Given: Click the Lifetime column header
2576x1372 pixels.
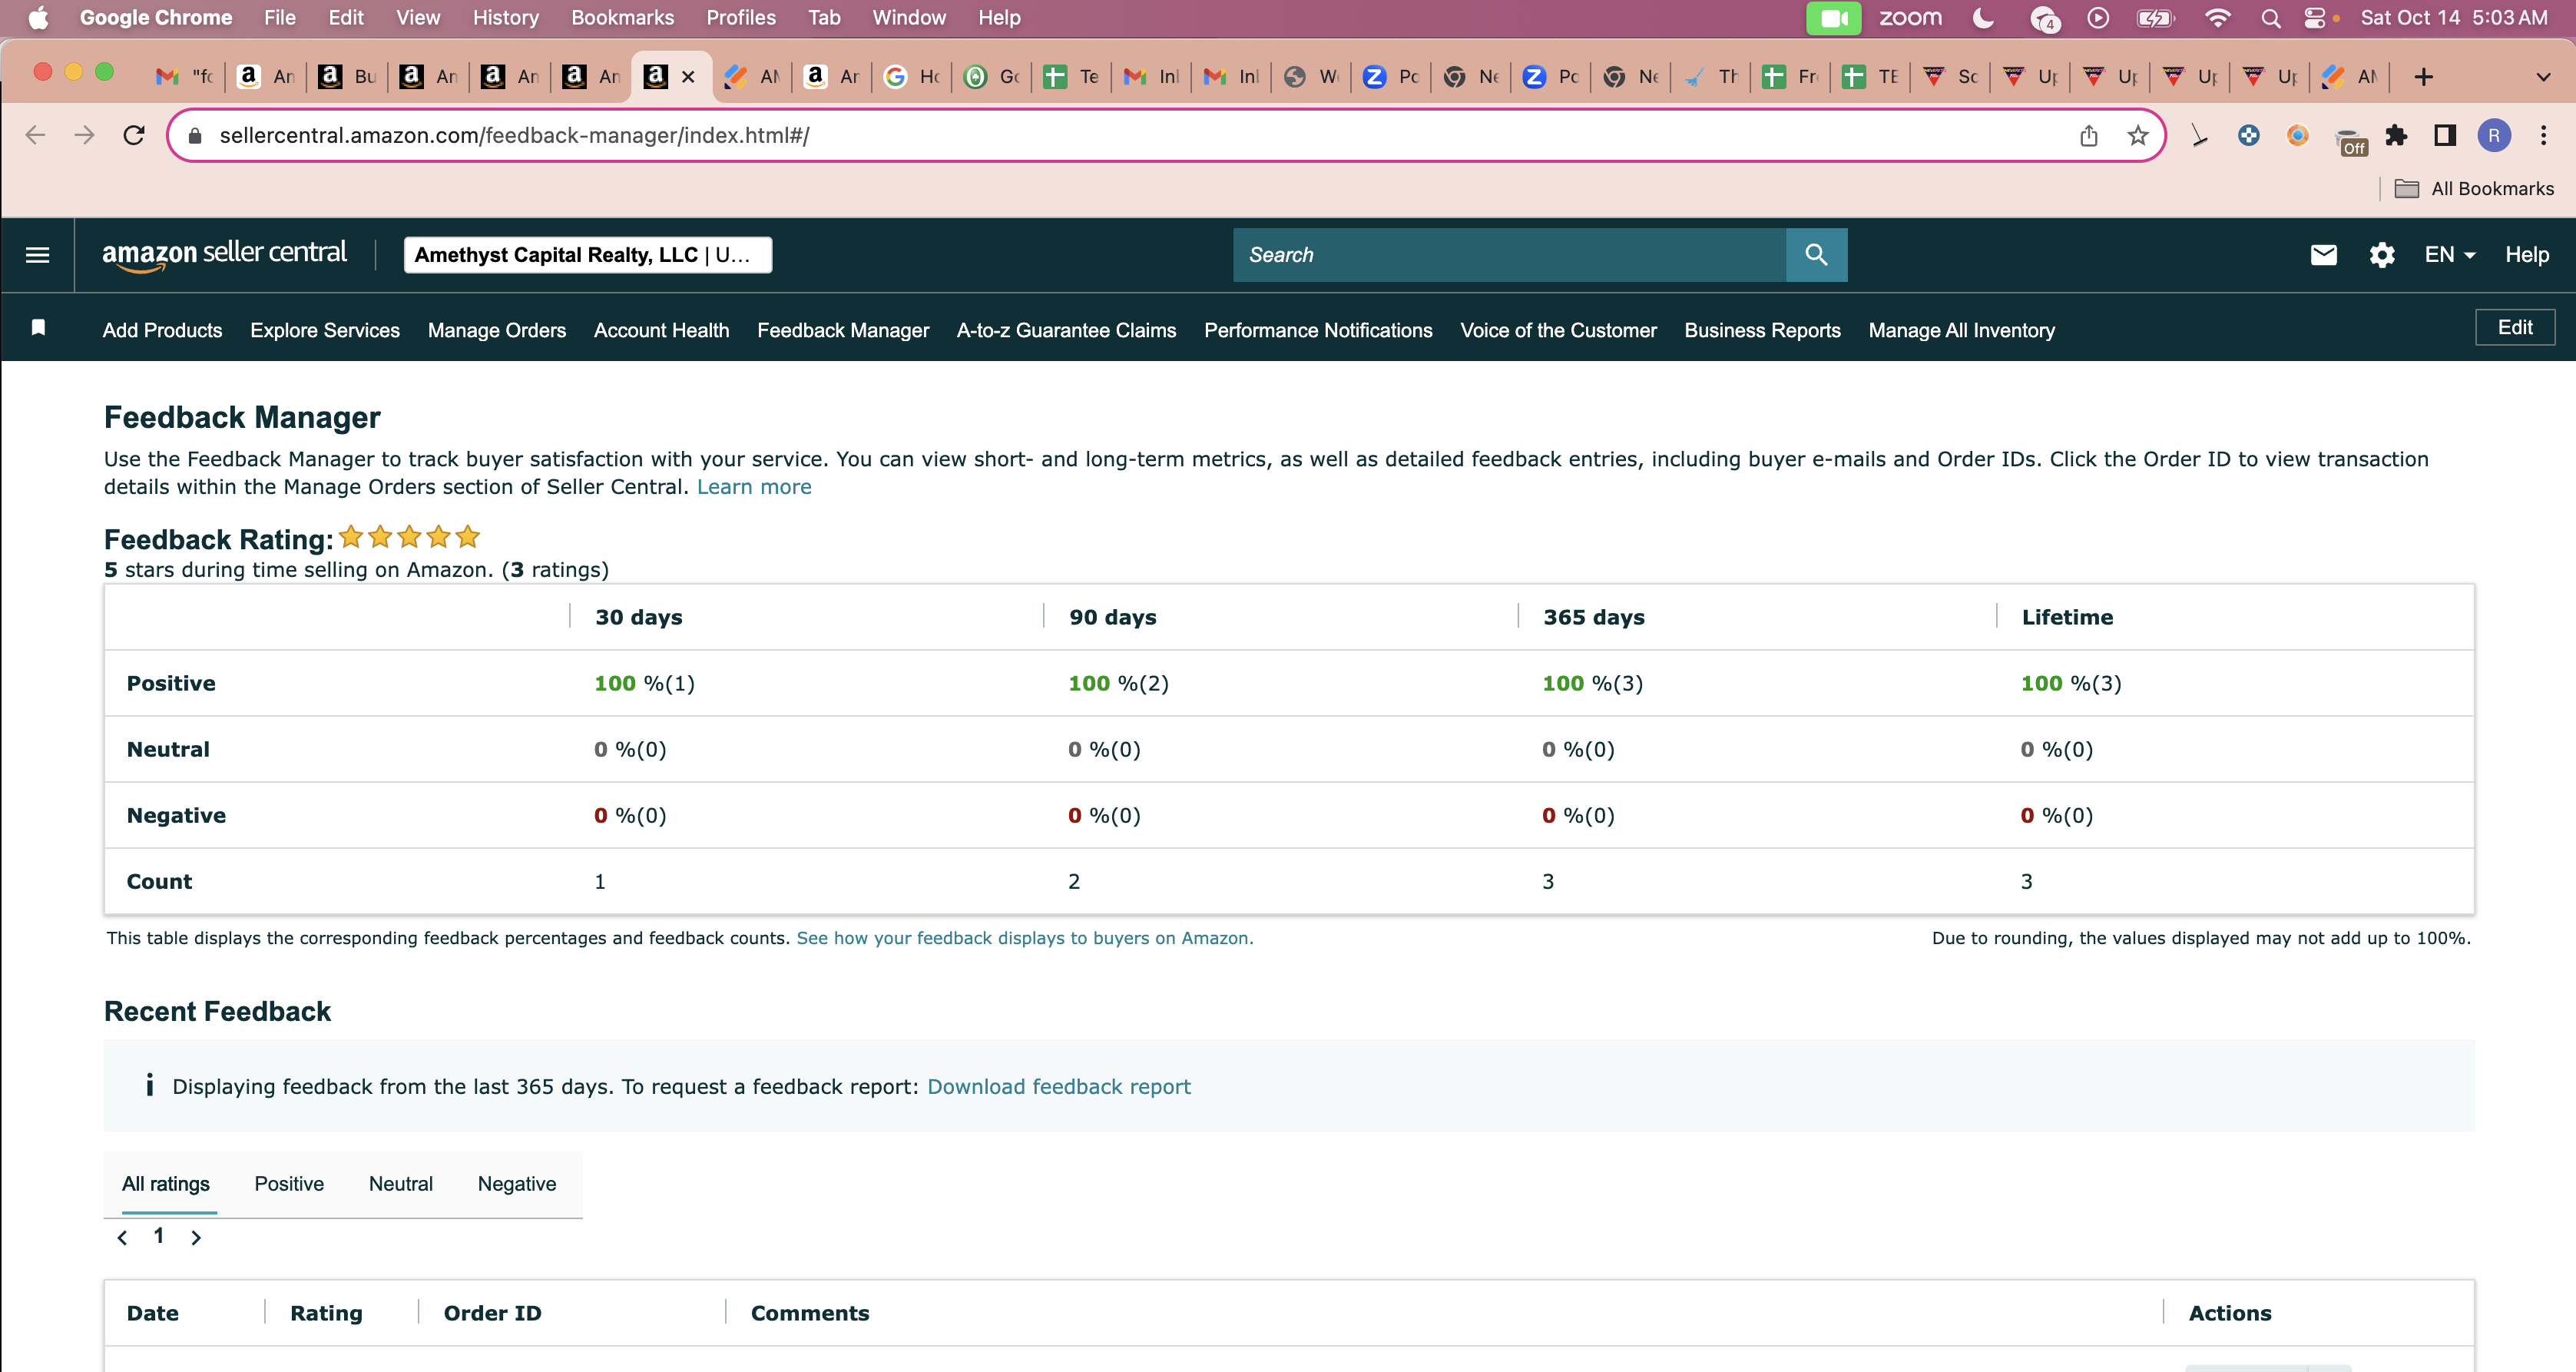Looking at the screenshot, I should tap(2067, 617).
